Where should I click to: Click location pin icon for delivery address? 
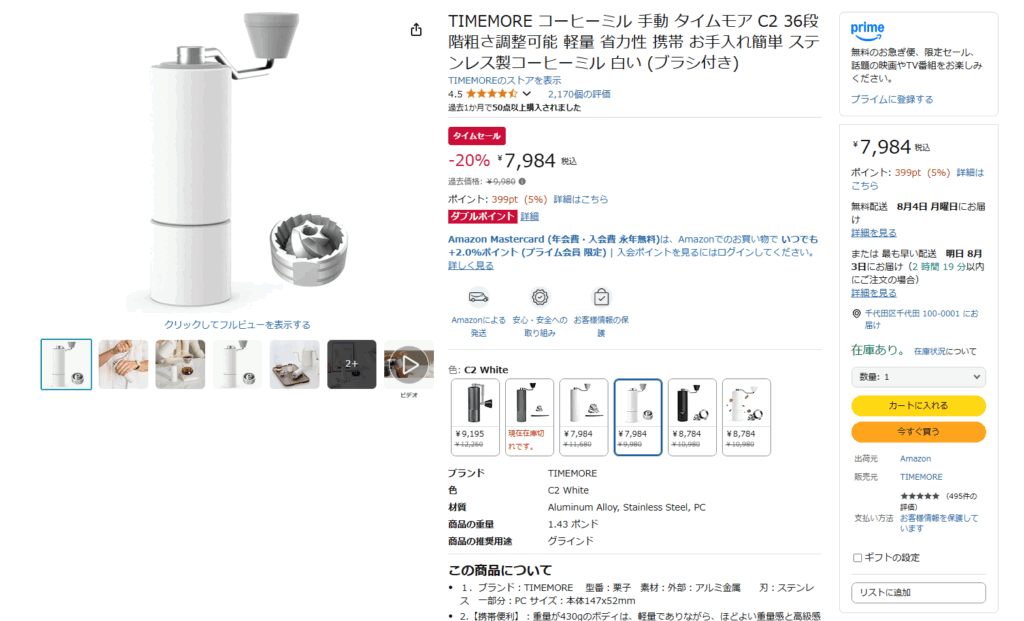point(856,313)
